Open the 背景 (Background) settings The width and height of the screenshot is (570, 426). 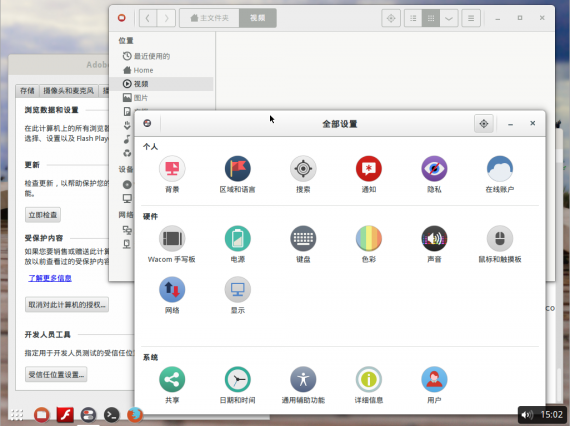tap(172, 169)
